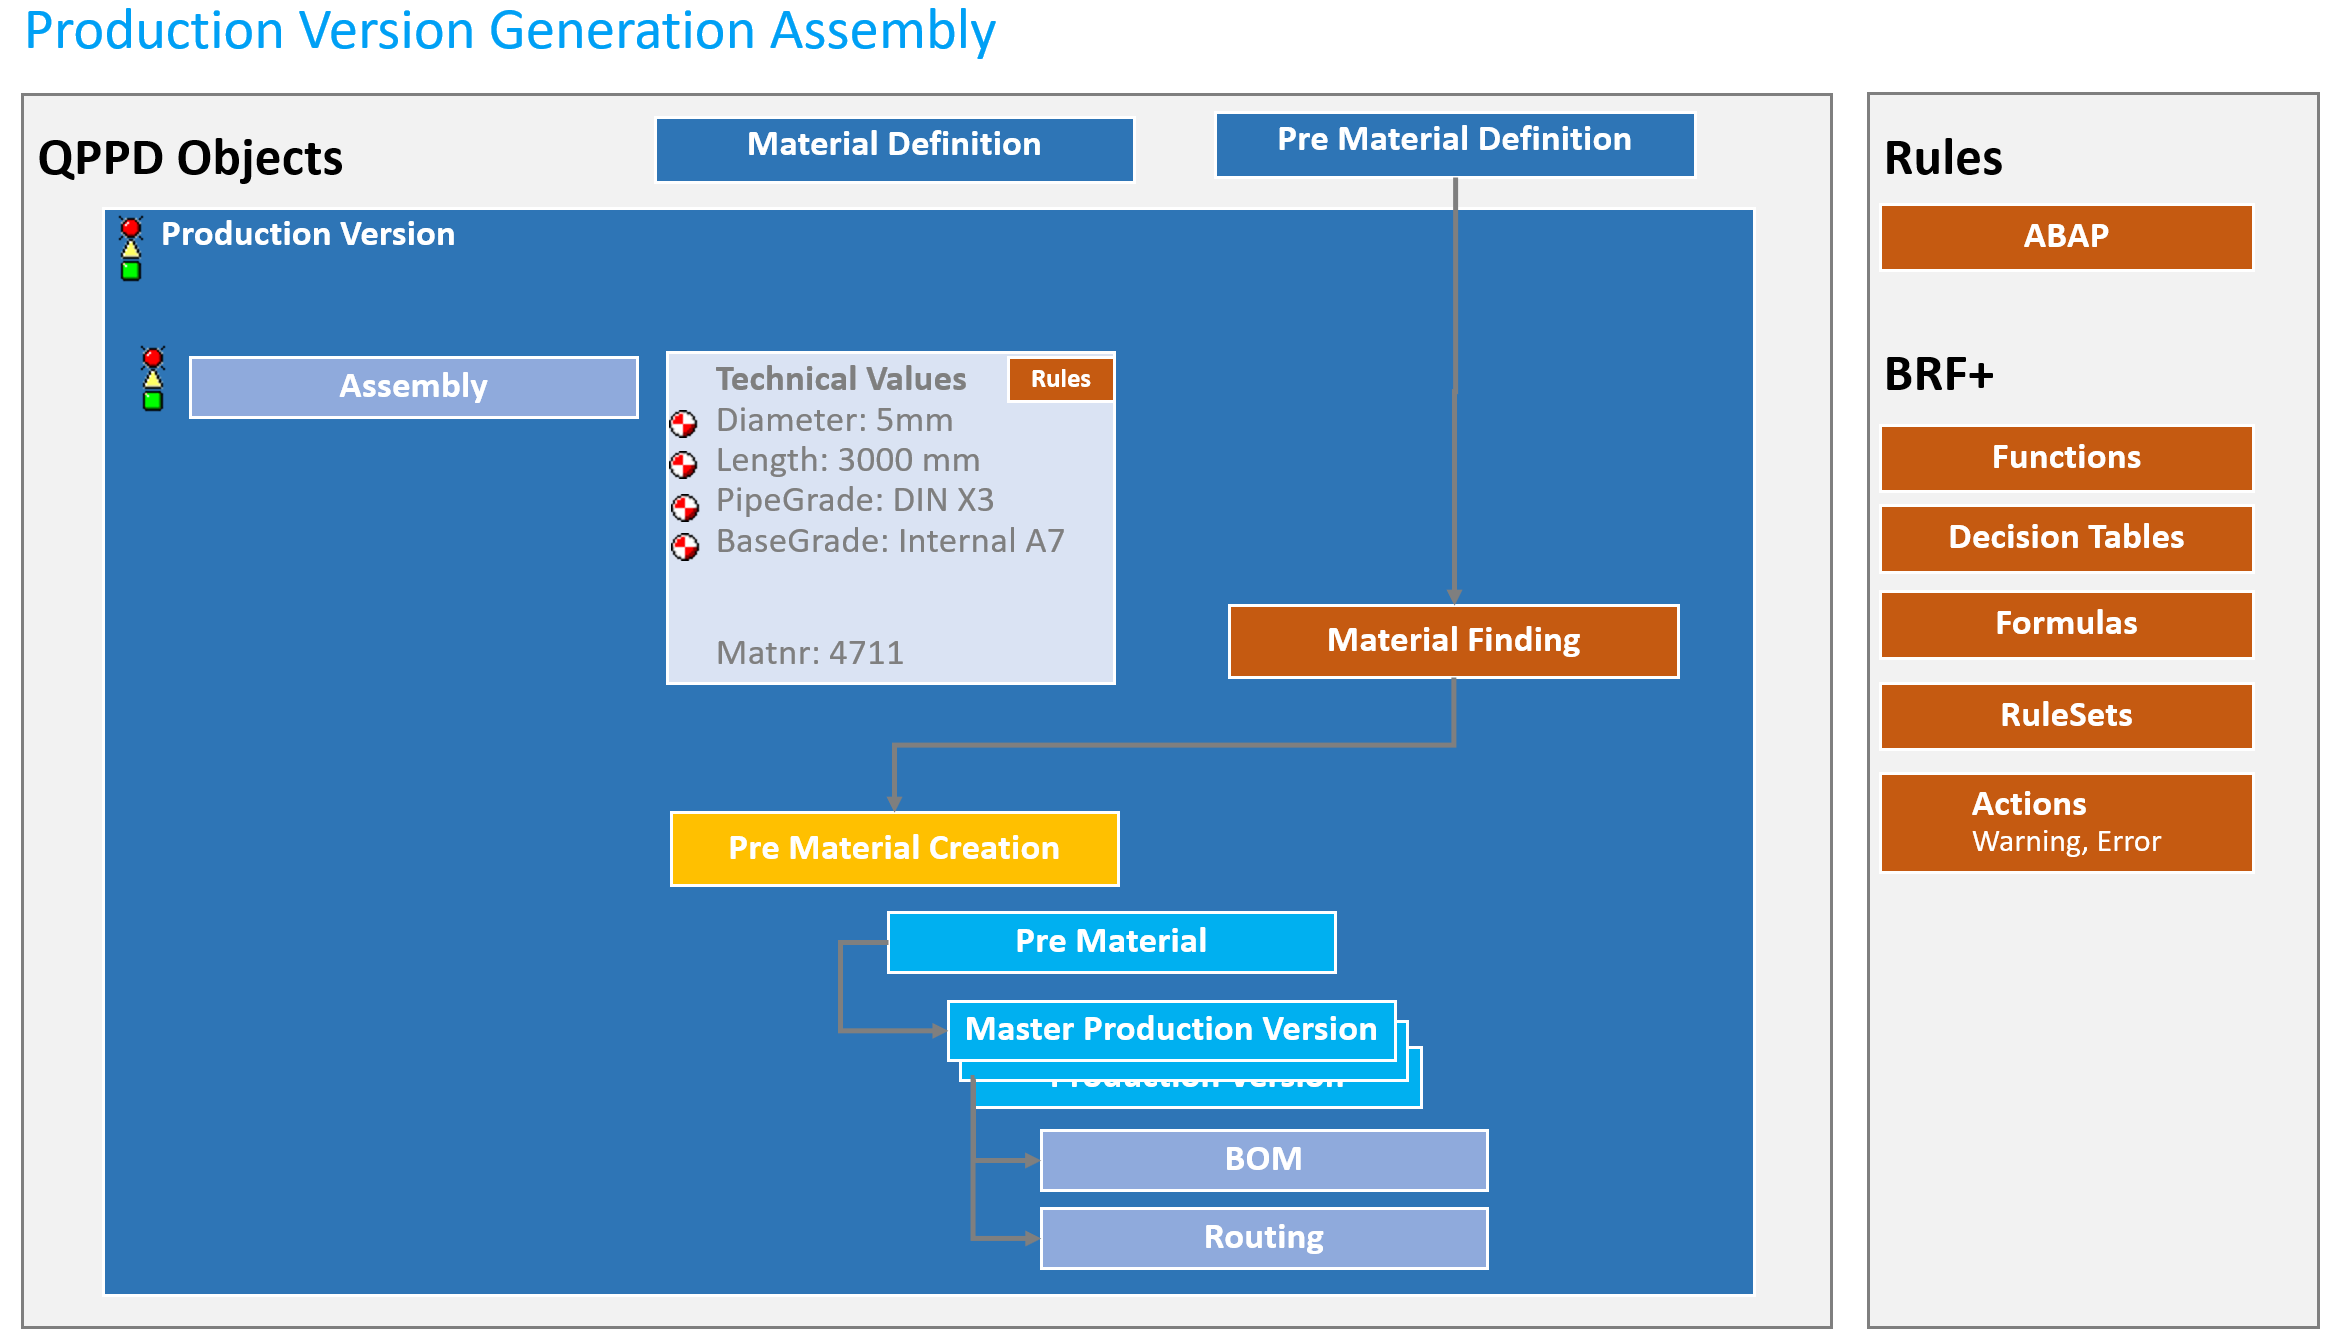Click the Decision Tables box
Viewport: 2331px width, 1334px height.
[x=2066, y=538]
